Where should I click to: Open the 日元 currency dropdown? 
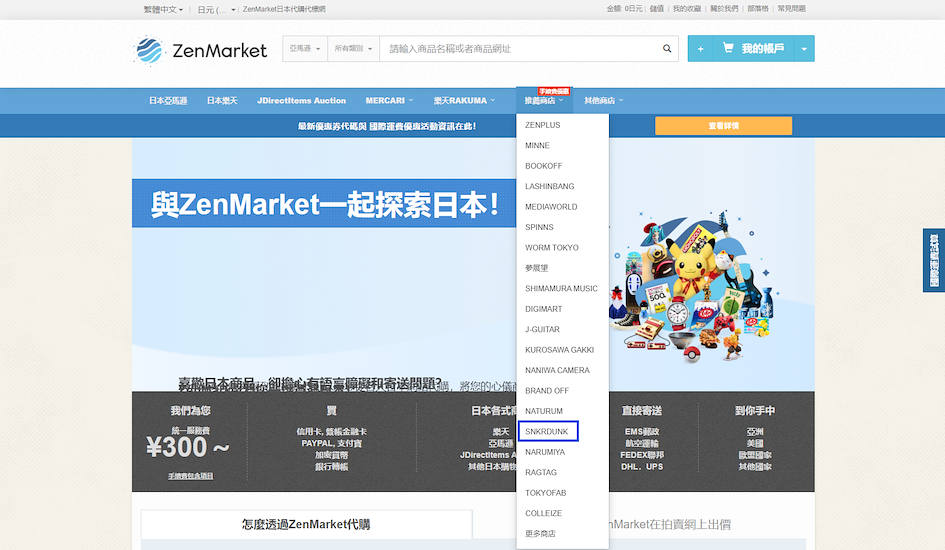[x=216, y=10]
